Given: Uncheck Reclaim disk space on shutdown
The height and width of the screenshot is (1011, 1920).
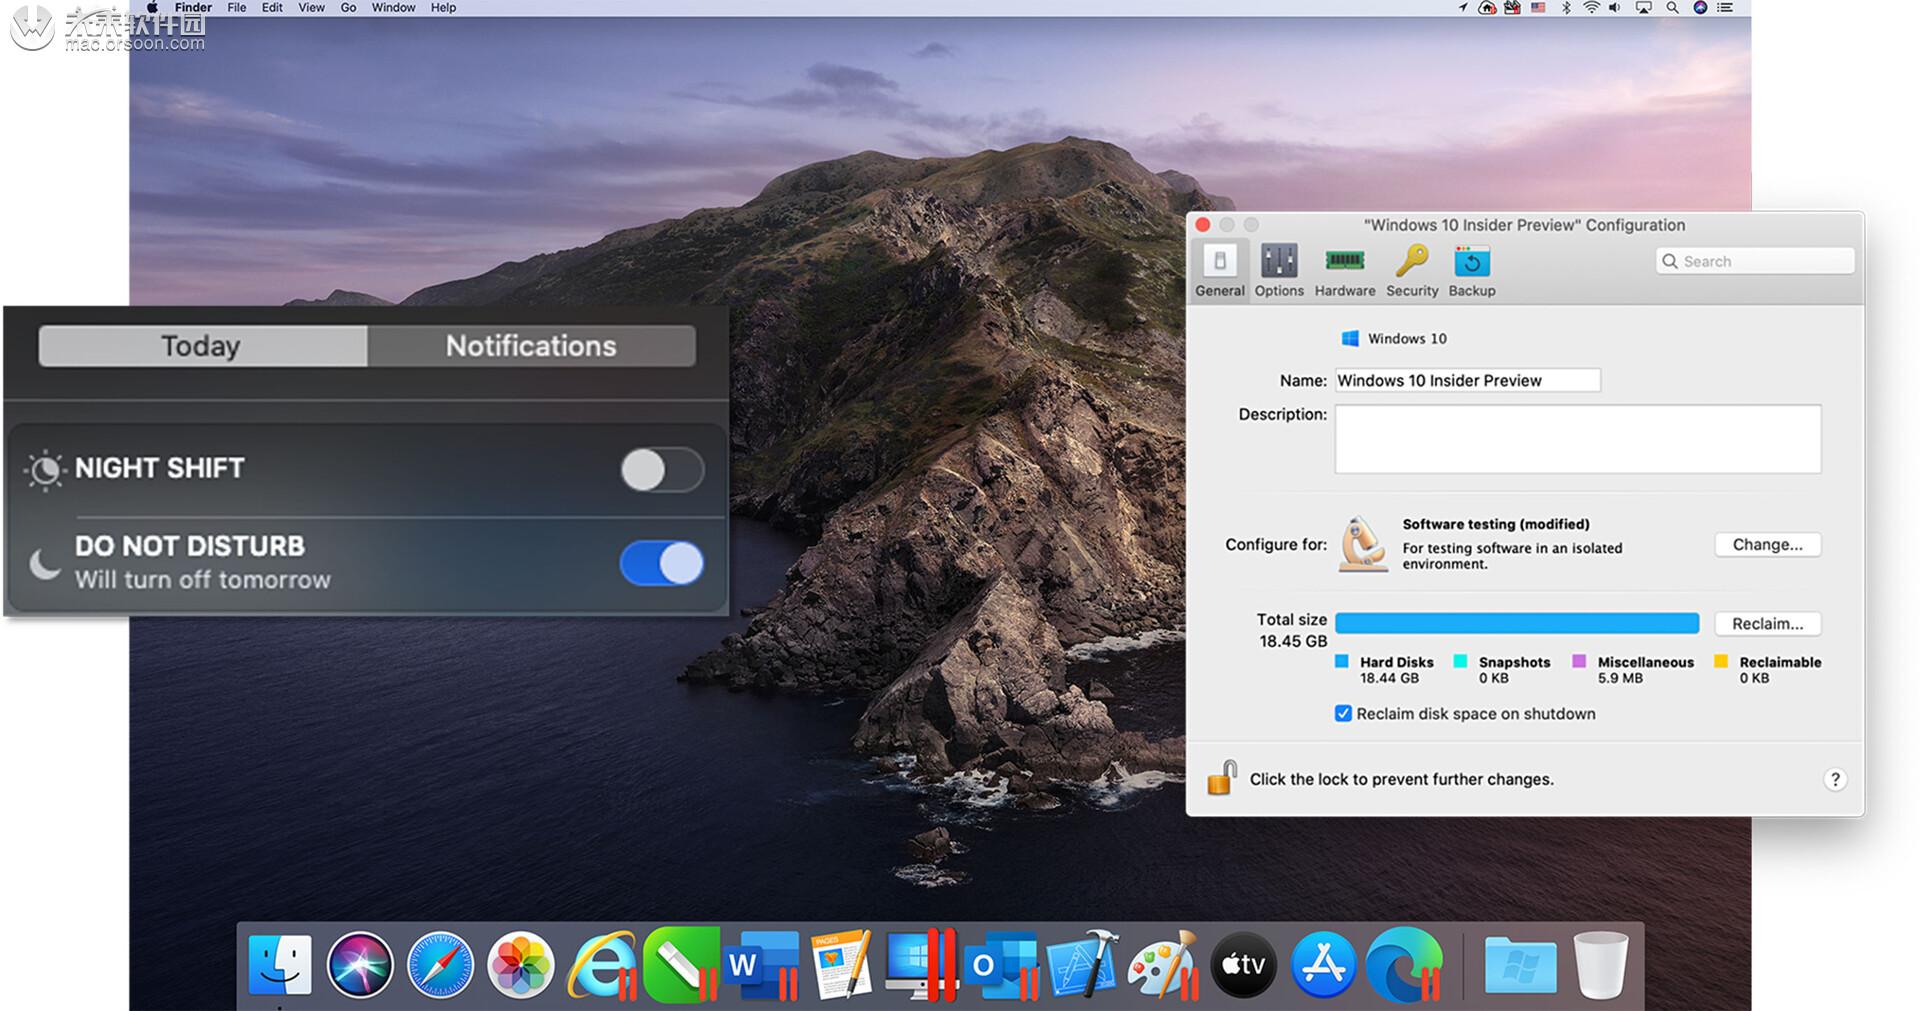Looking at the screenshot, I should click(1343, 714).
